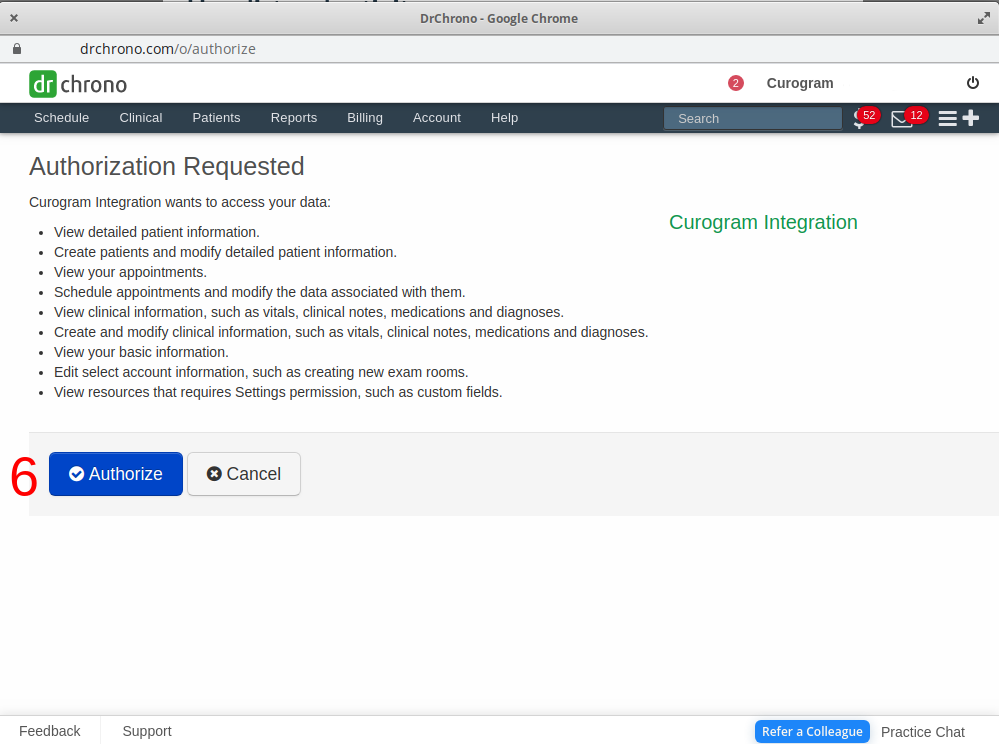Click 'Create and modify clinical information' item
The width and height of the screenshot is (999, 744).
click(x=351, y=333)
